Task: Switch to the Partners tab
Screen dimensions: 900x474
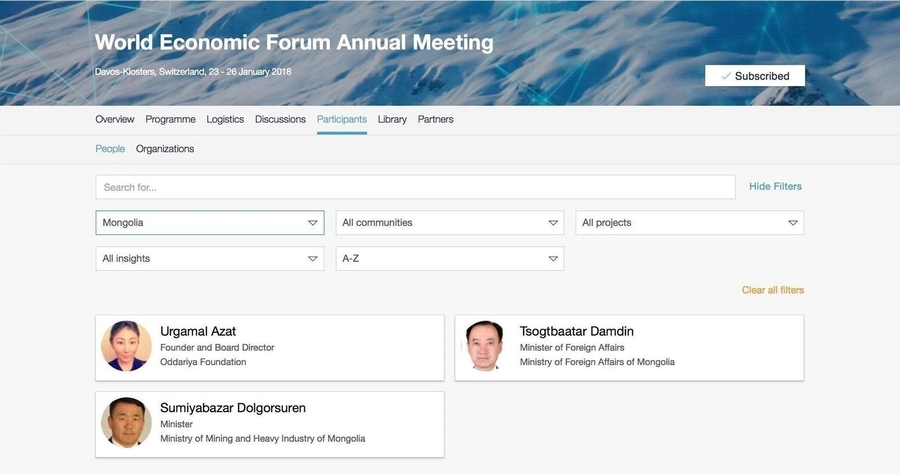Action: tap(435, 119)
